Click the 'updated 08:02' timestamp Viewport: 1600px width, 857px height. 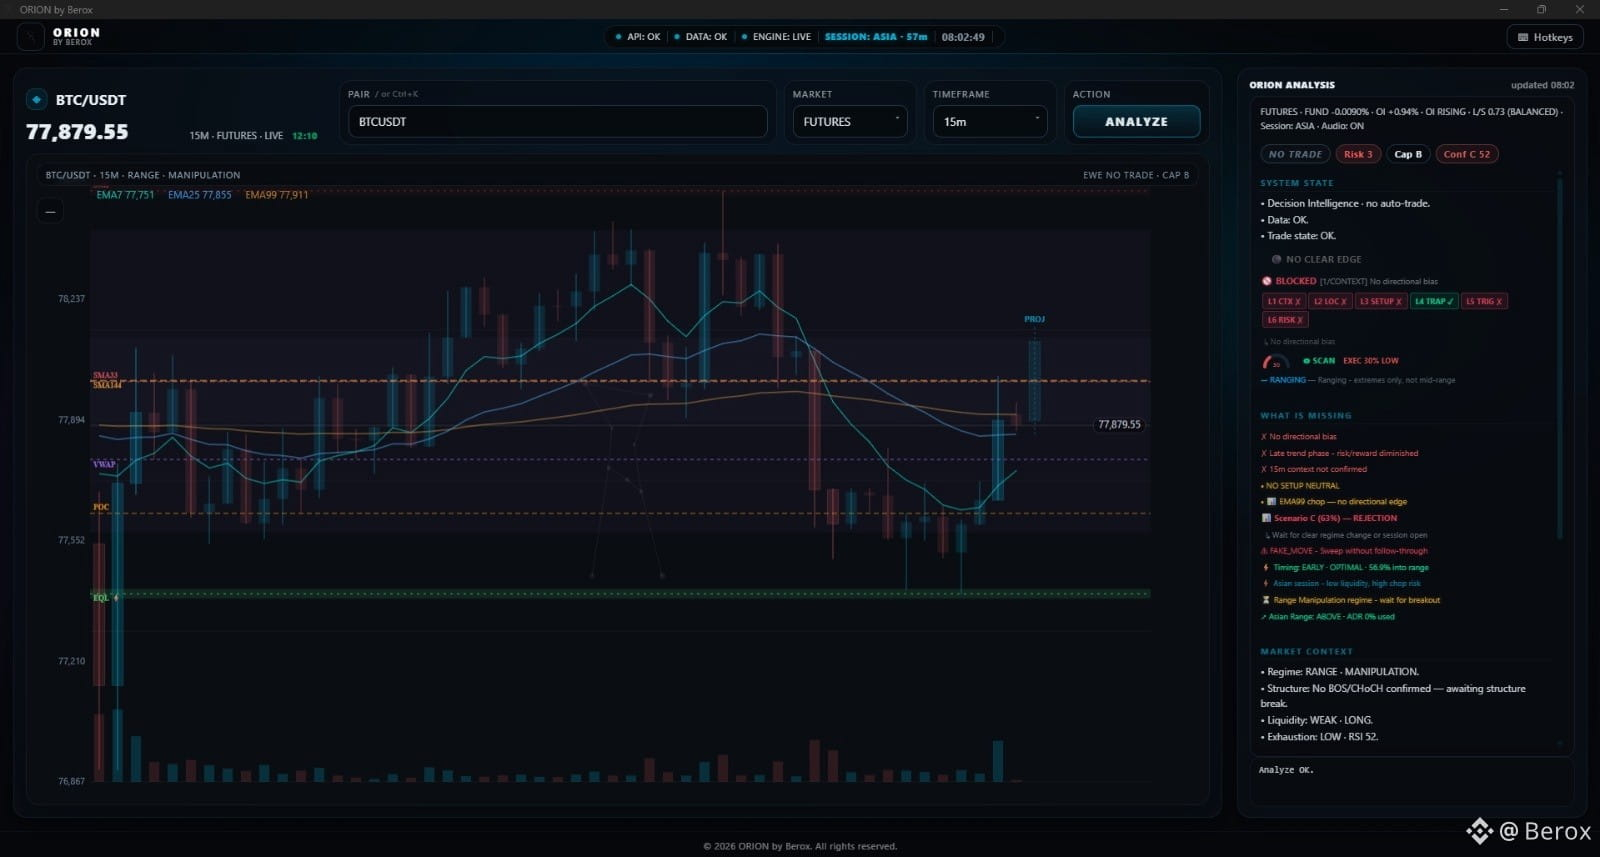point(1542,85)
